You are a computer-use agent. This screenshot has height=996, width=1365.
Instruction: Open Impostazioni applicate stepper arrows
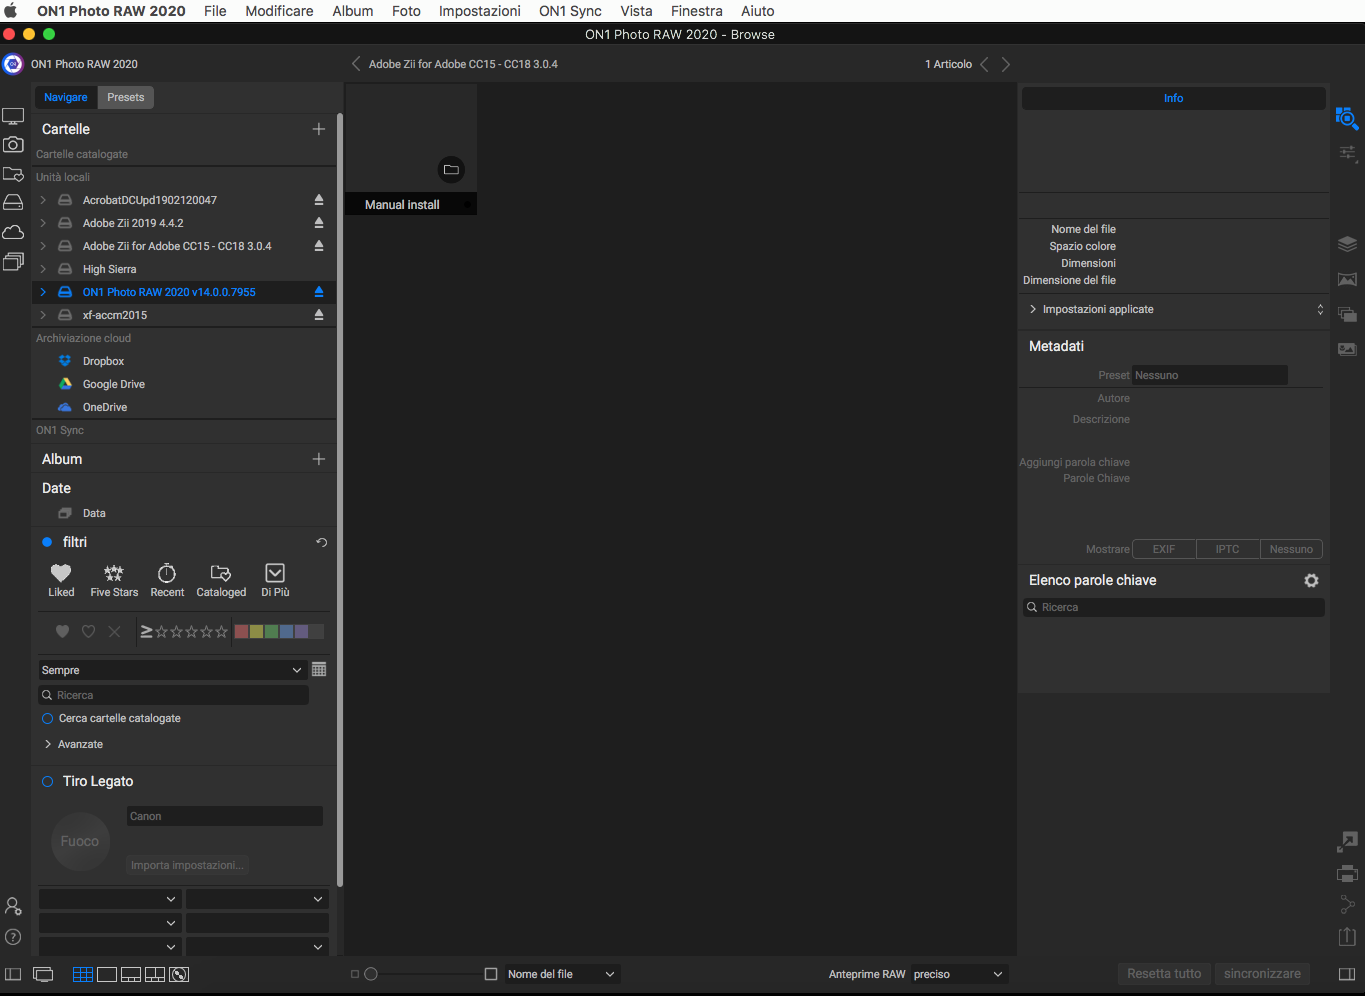1320,309
